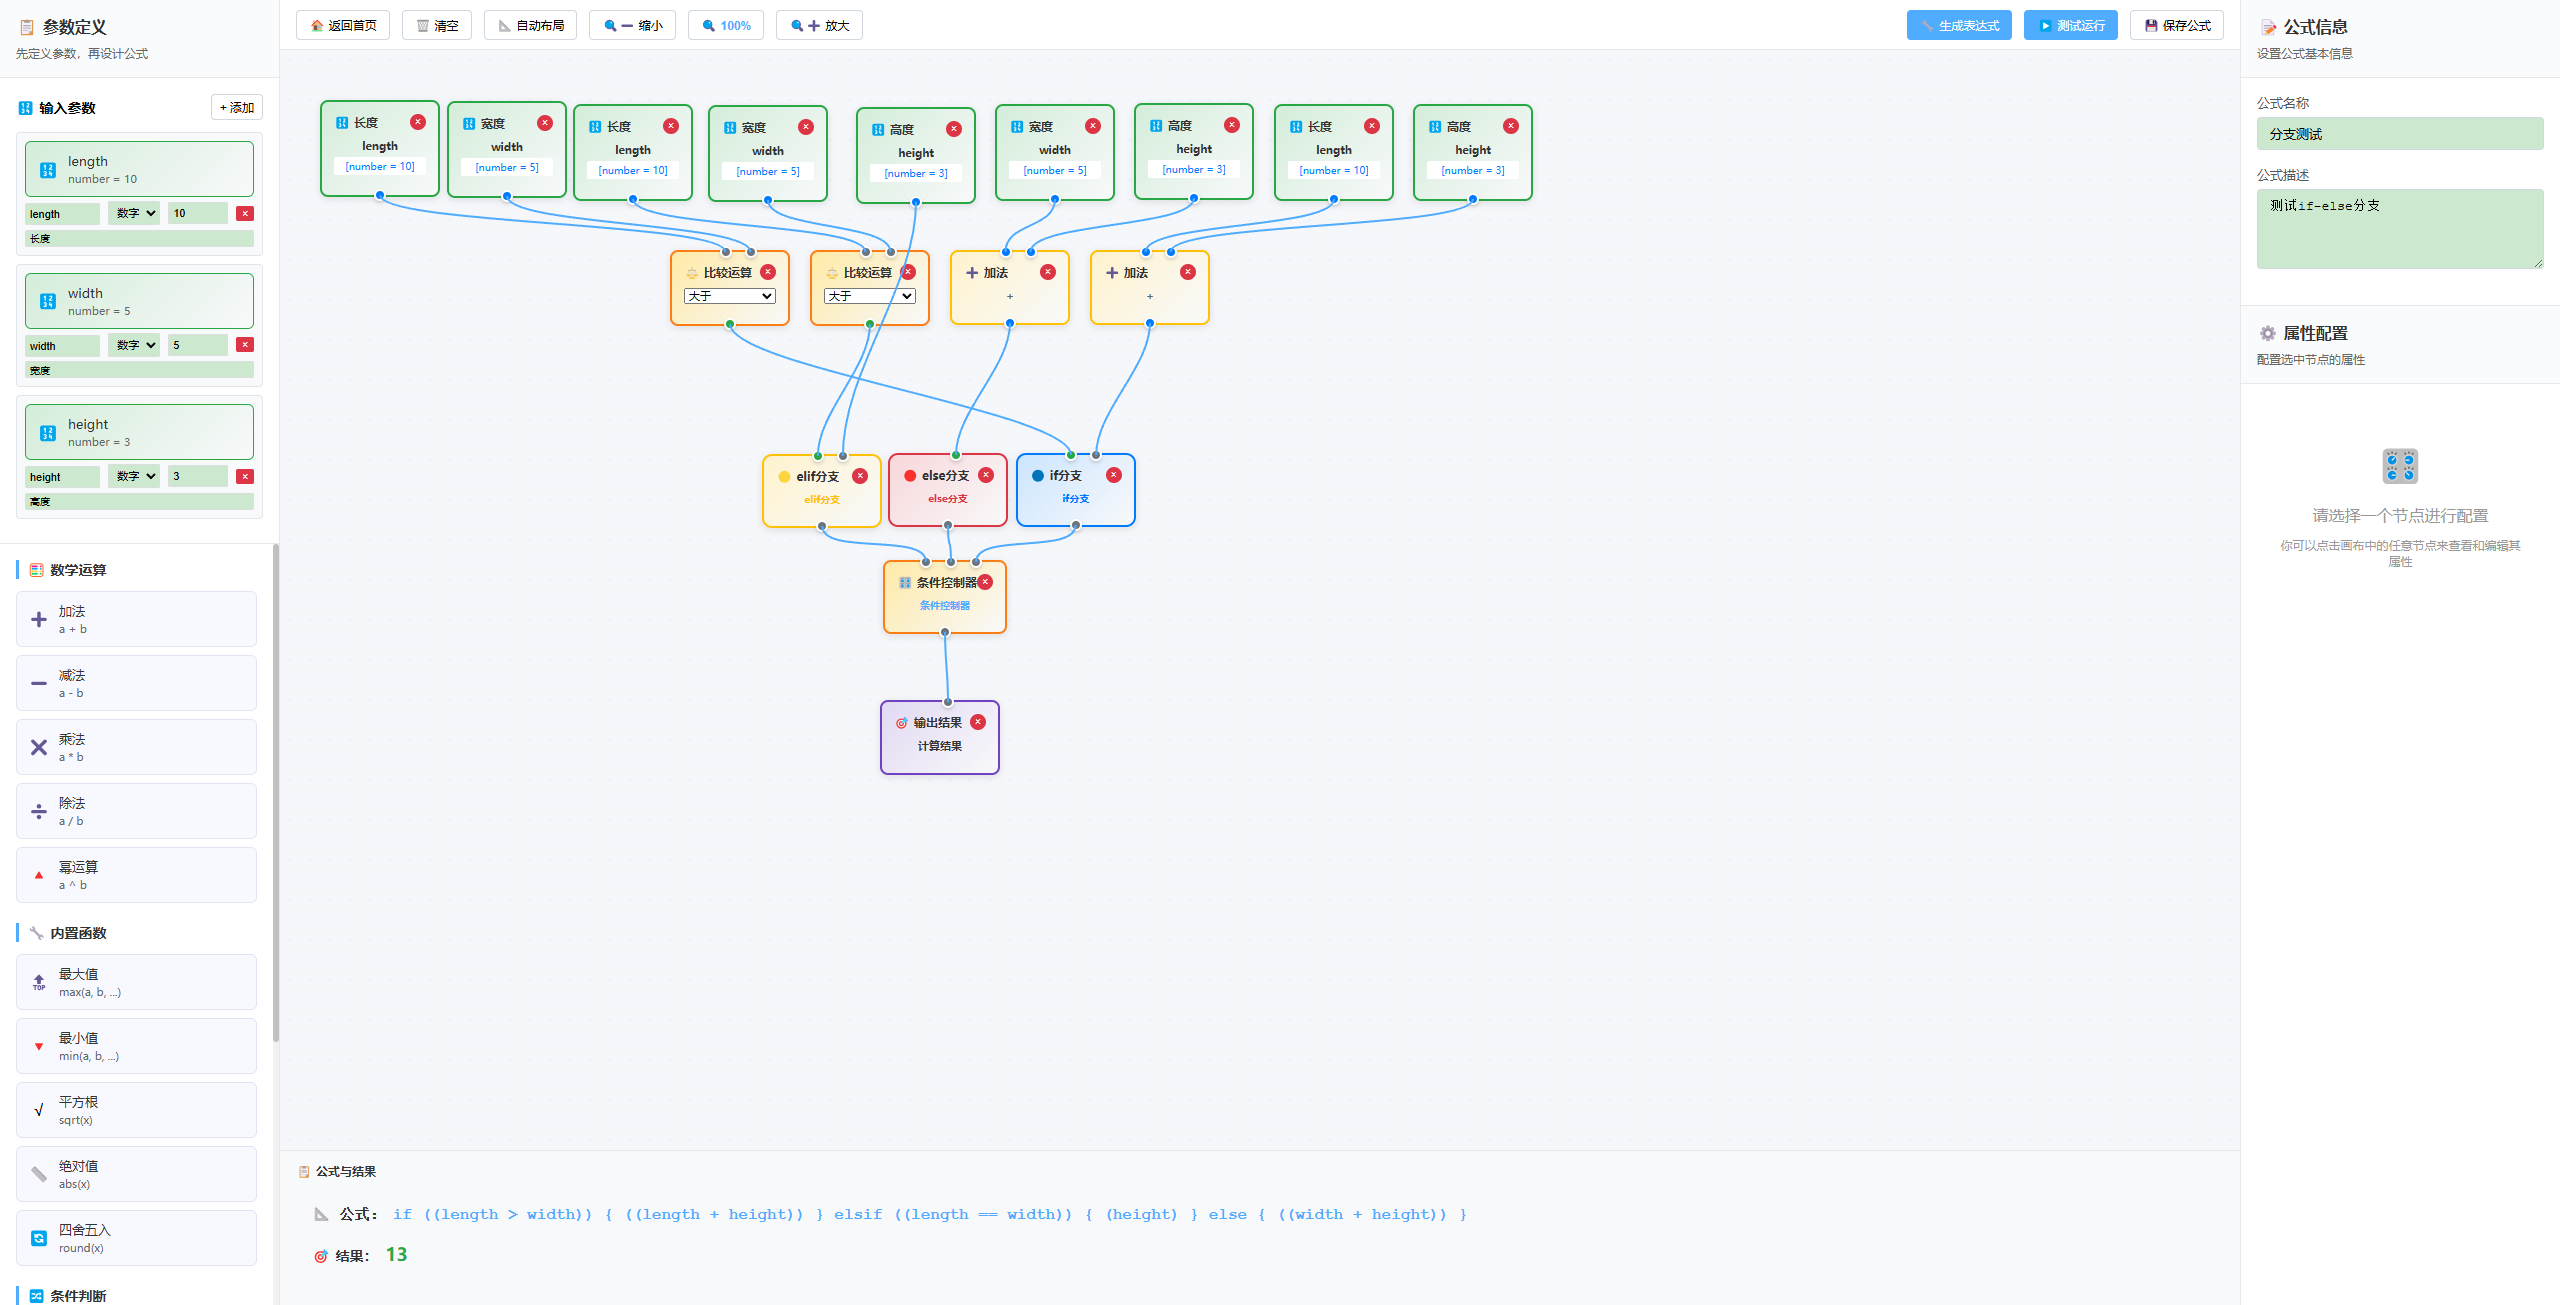This screenshot has height=1305, width=2560.
Task: Select the 平方根 sqrt icon
Action: pyautogui.click(x=39, y=1110)
